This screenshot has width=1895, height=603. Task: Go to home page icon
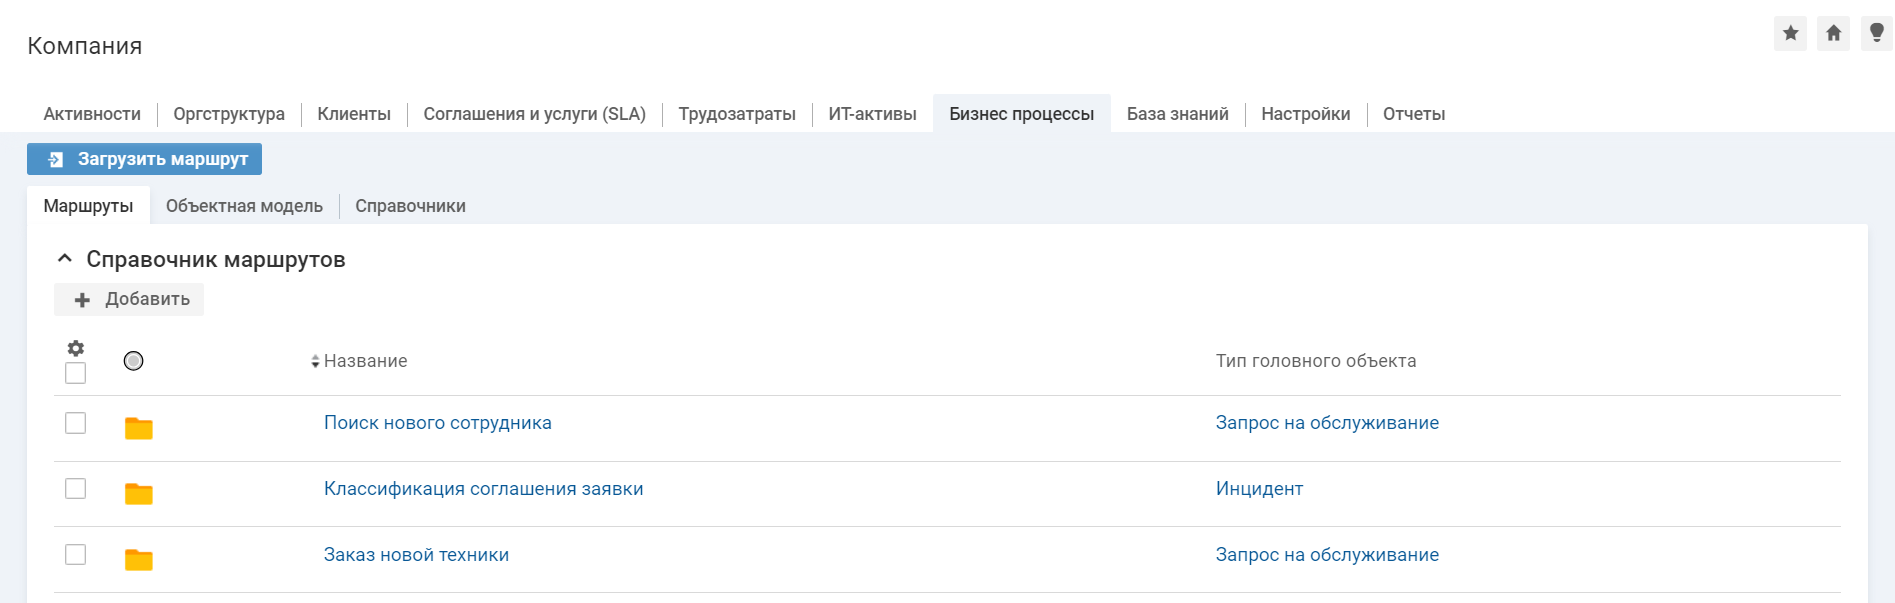click(1833, 33)
